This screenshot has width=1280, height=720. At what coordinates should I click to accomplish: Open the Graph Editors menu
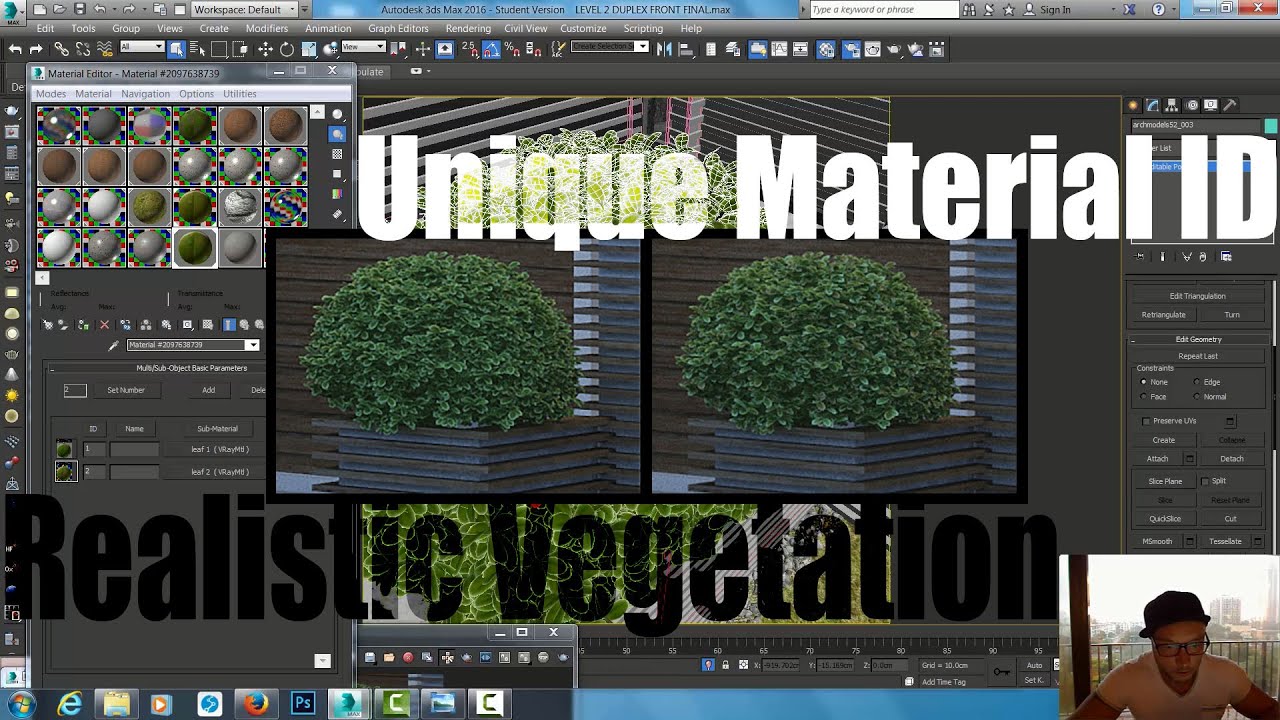coord(398,28)
